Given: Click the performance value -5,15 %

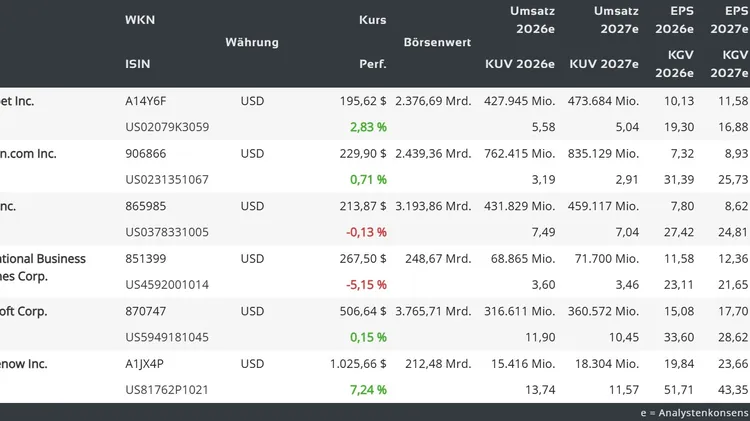Looking at the screenshot, I should pos(366,285).
